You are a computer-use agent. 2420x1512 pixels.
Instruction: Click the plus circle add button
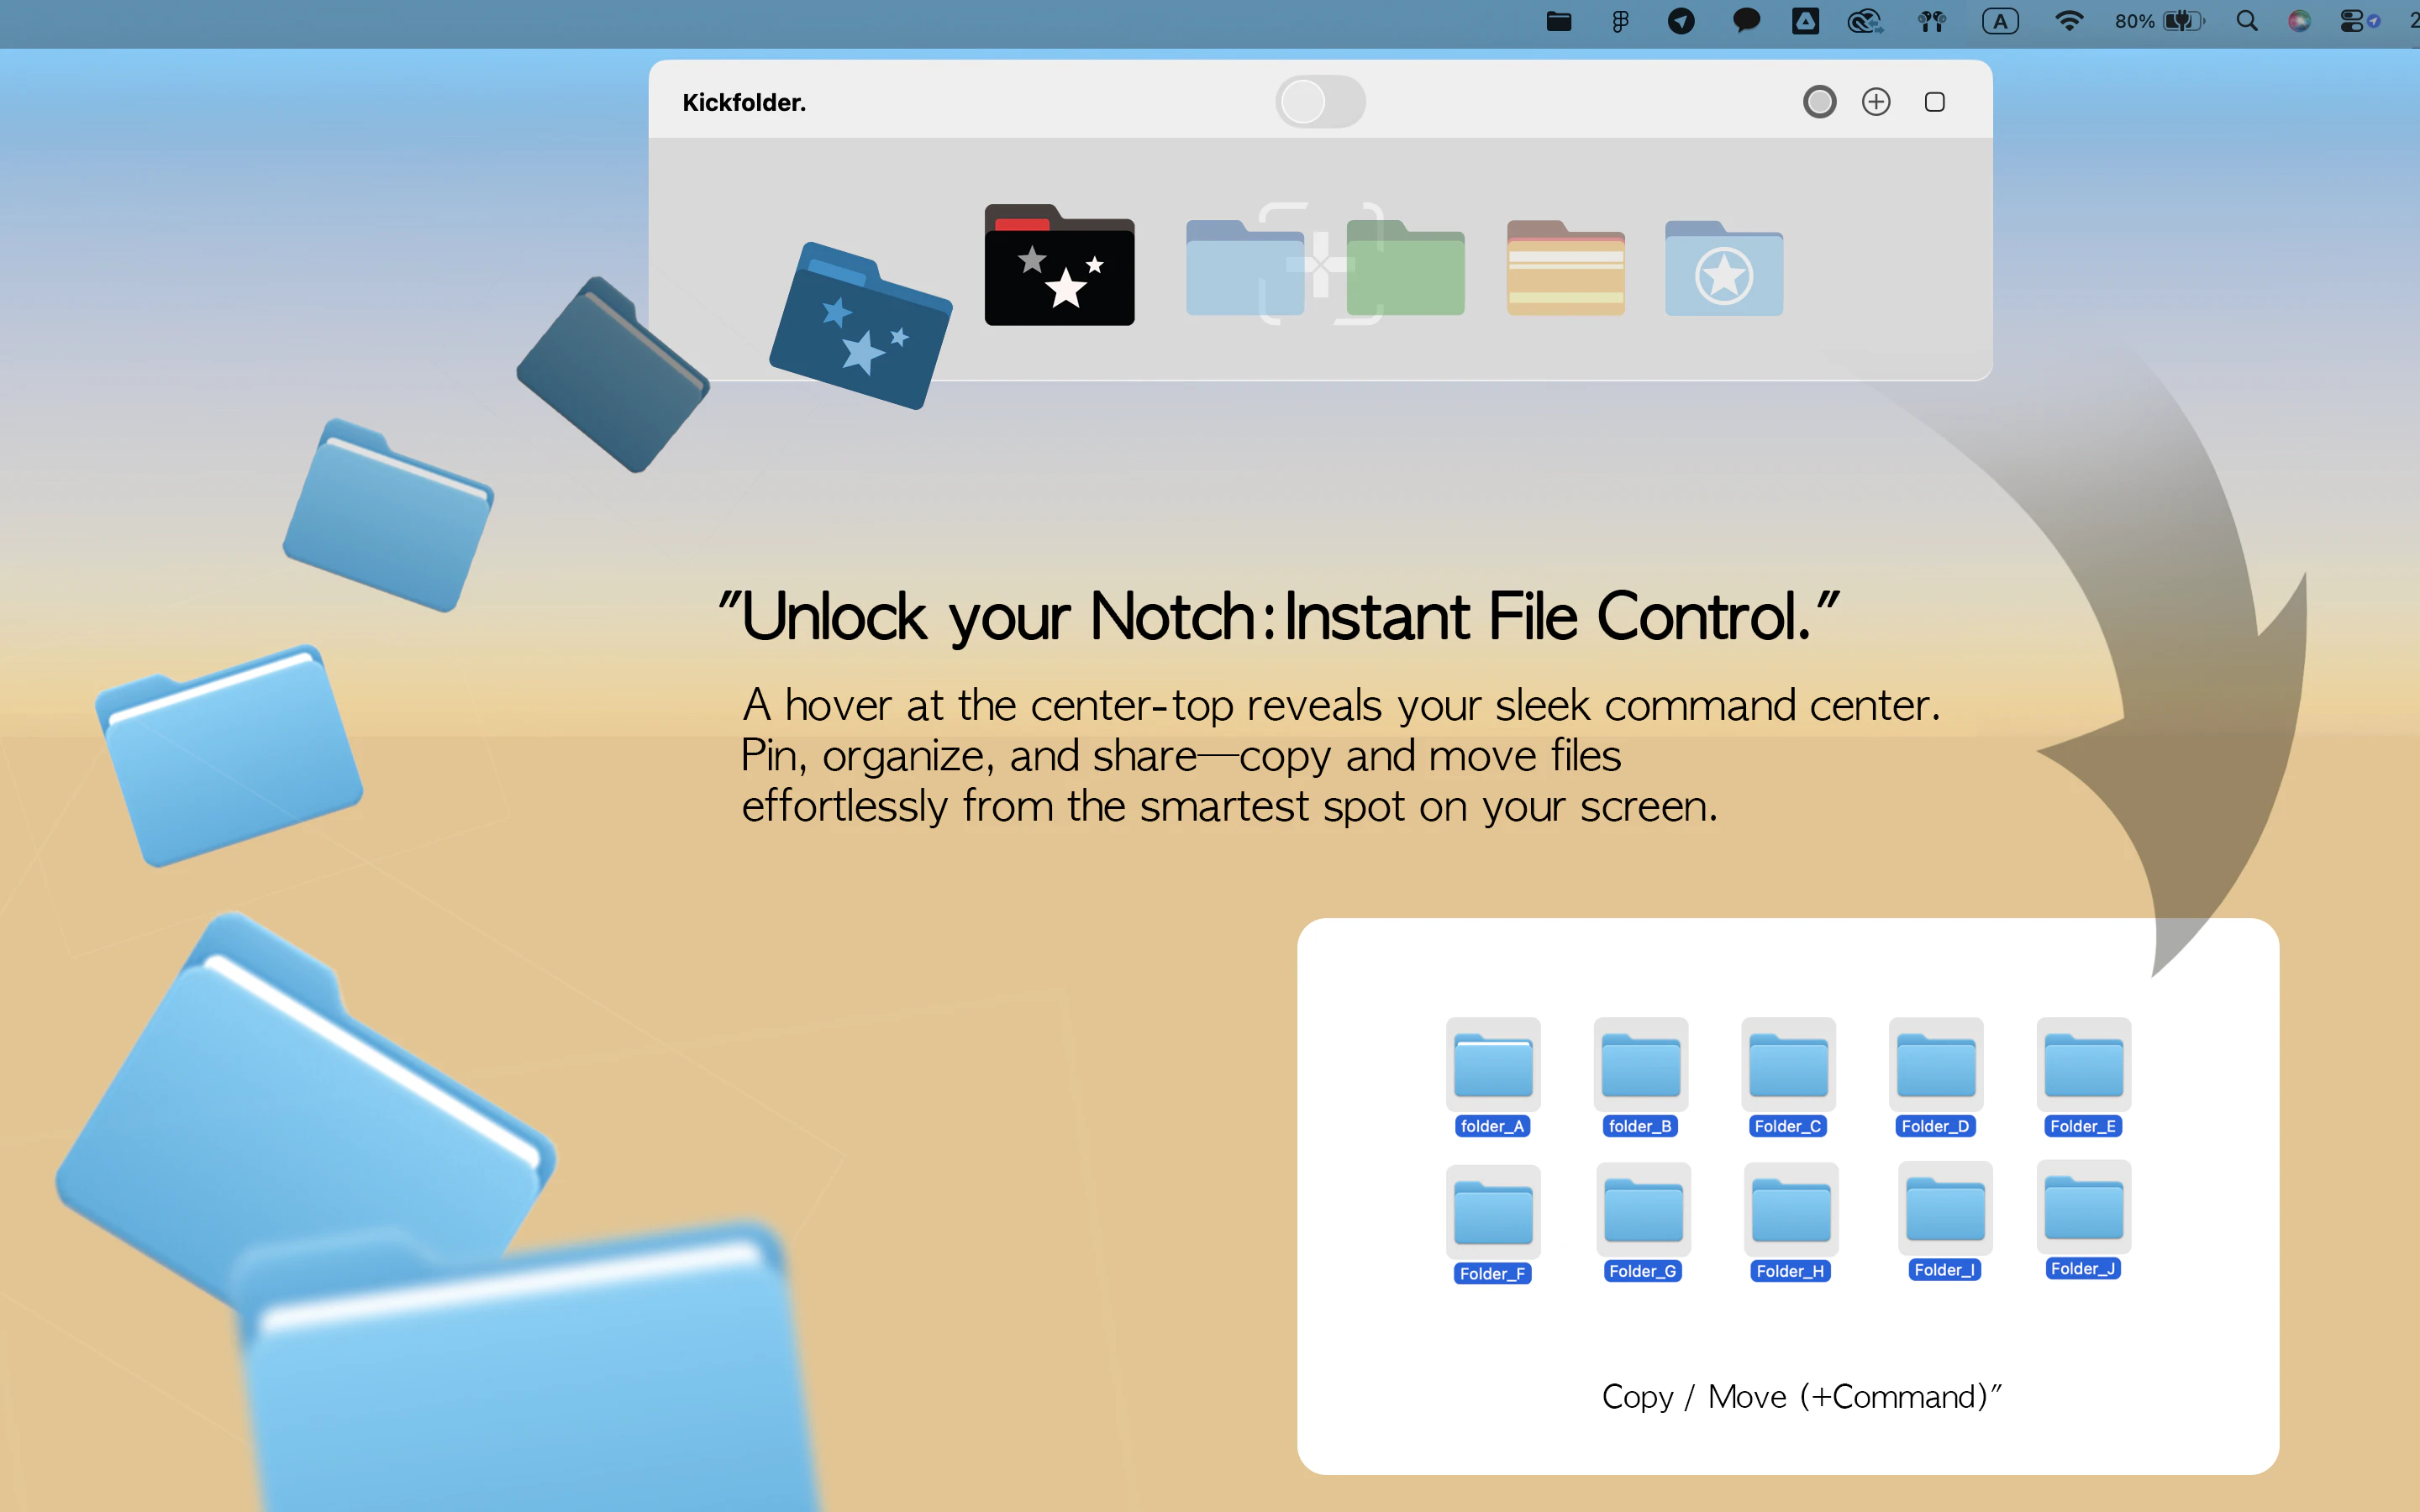[x=1876, y=102]
